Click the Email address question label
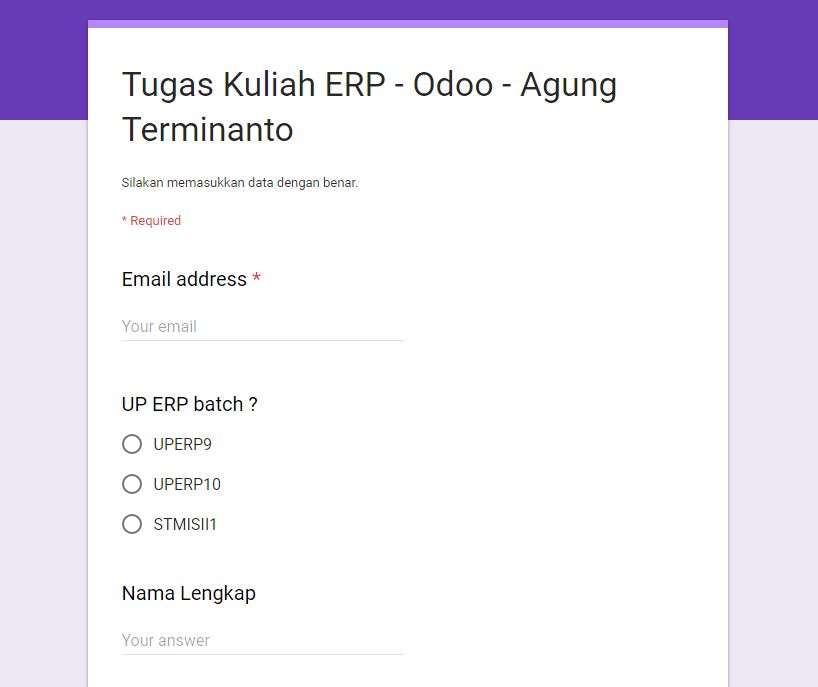This screenshot has height=687, width=818. point(184,279)
